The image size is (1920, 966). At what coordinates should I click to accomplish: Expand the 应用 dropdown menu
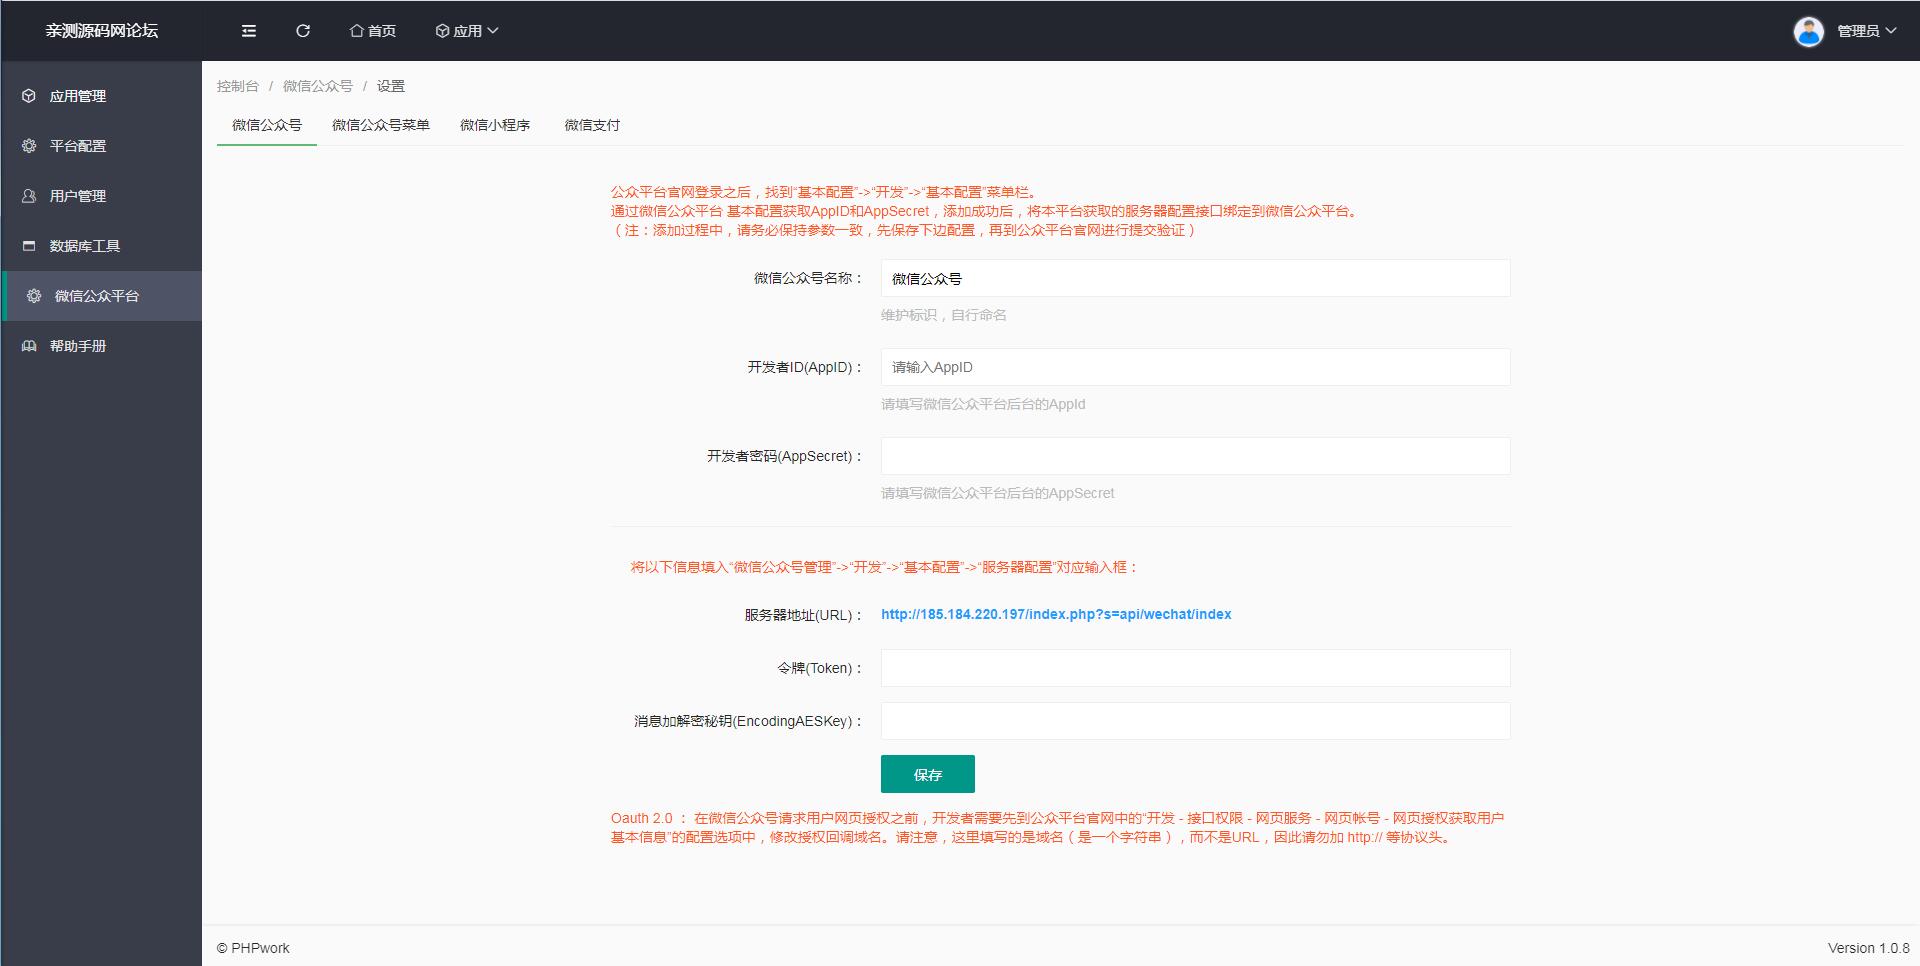pos(467,31)
